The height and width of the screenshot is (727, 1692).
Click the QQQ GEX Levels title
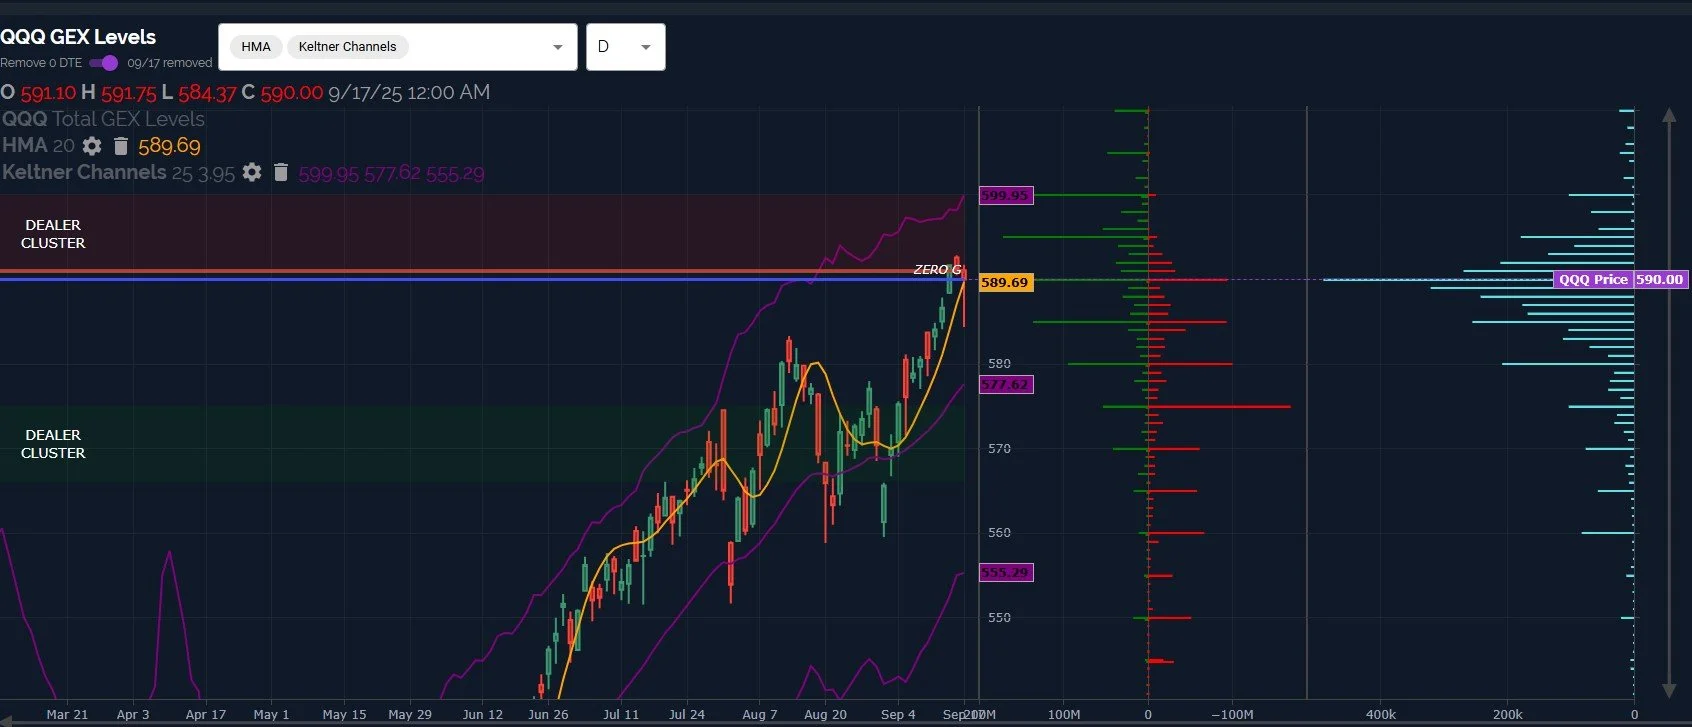(x=78, y=37)
